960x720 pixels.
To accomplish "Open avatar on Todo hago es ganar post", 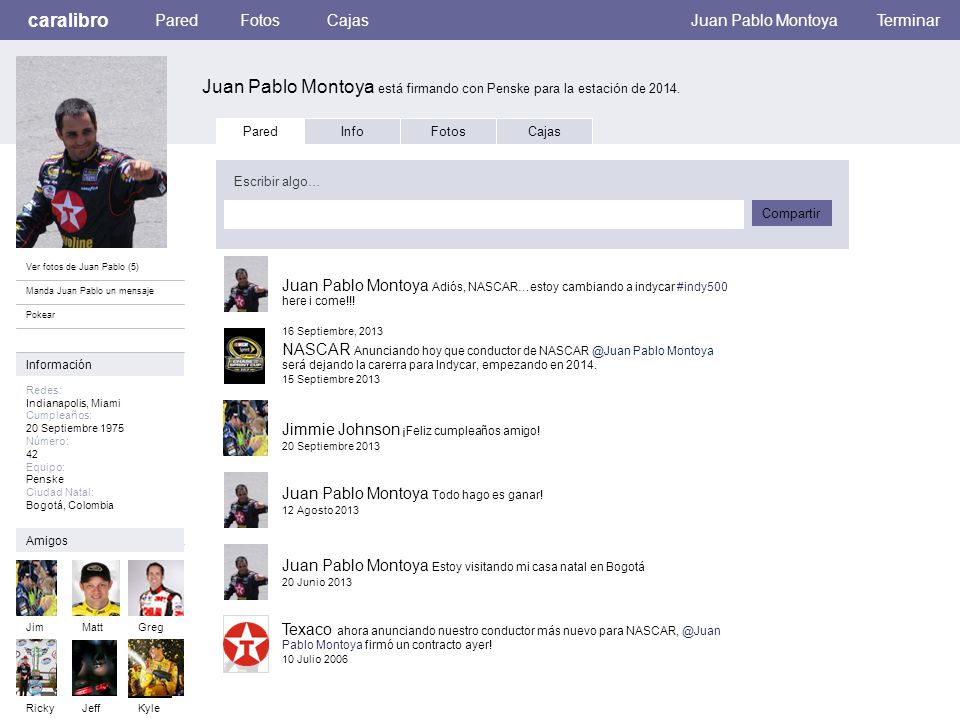I will 246,500.
